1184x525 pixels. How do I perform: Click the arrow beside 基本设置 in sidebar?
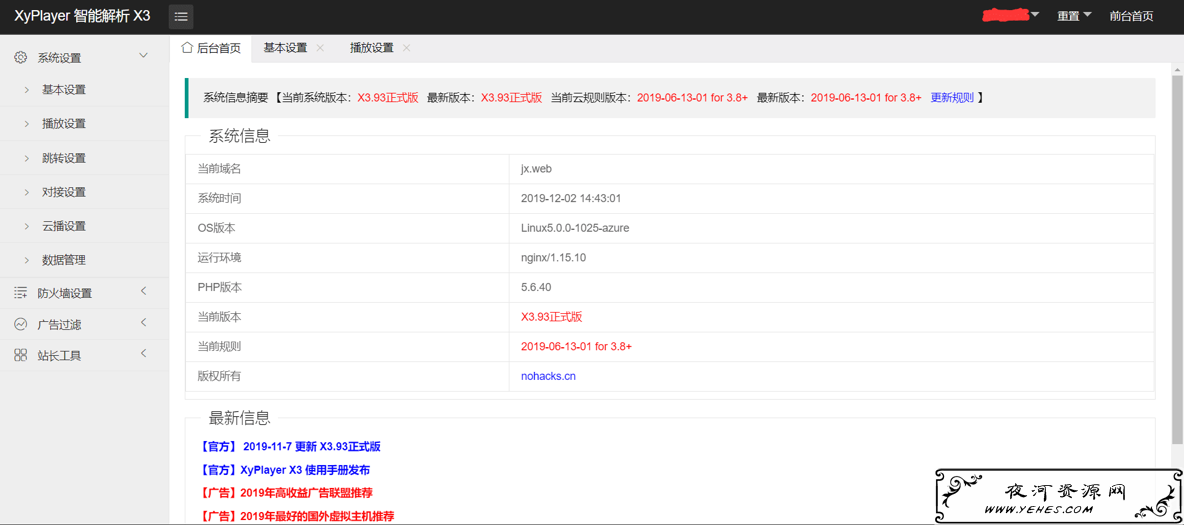(26, 90)
